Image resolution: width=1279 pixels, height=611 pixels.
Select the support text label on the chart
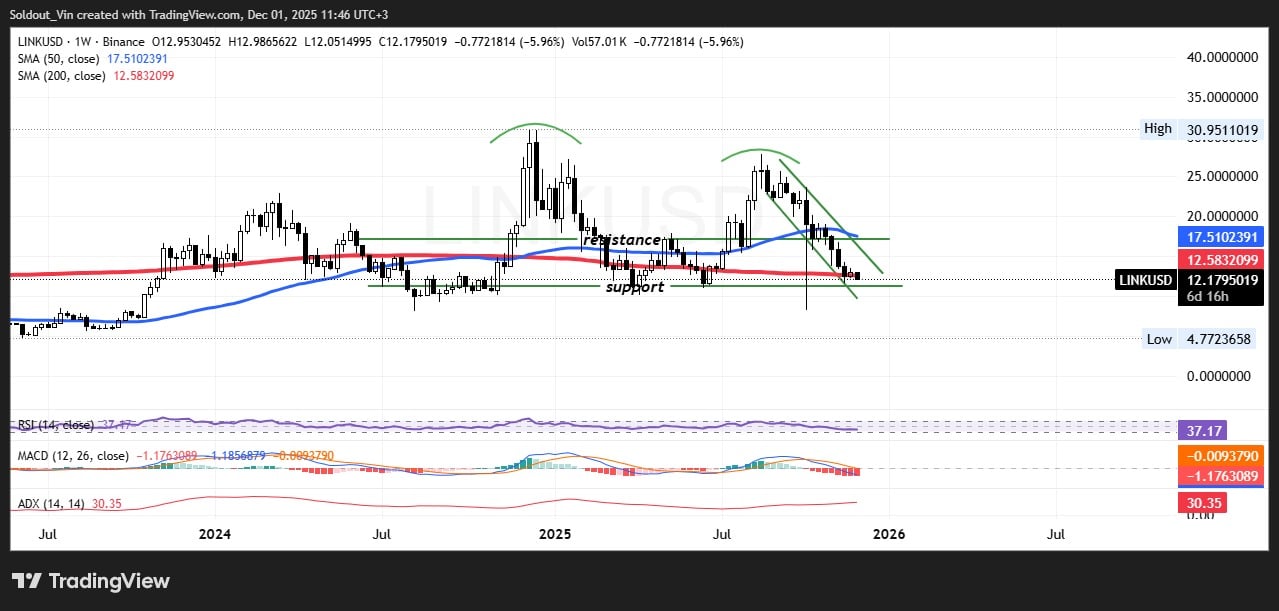[634, 287]
